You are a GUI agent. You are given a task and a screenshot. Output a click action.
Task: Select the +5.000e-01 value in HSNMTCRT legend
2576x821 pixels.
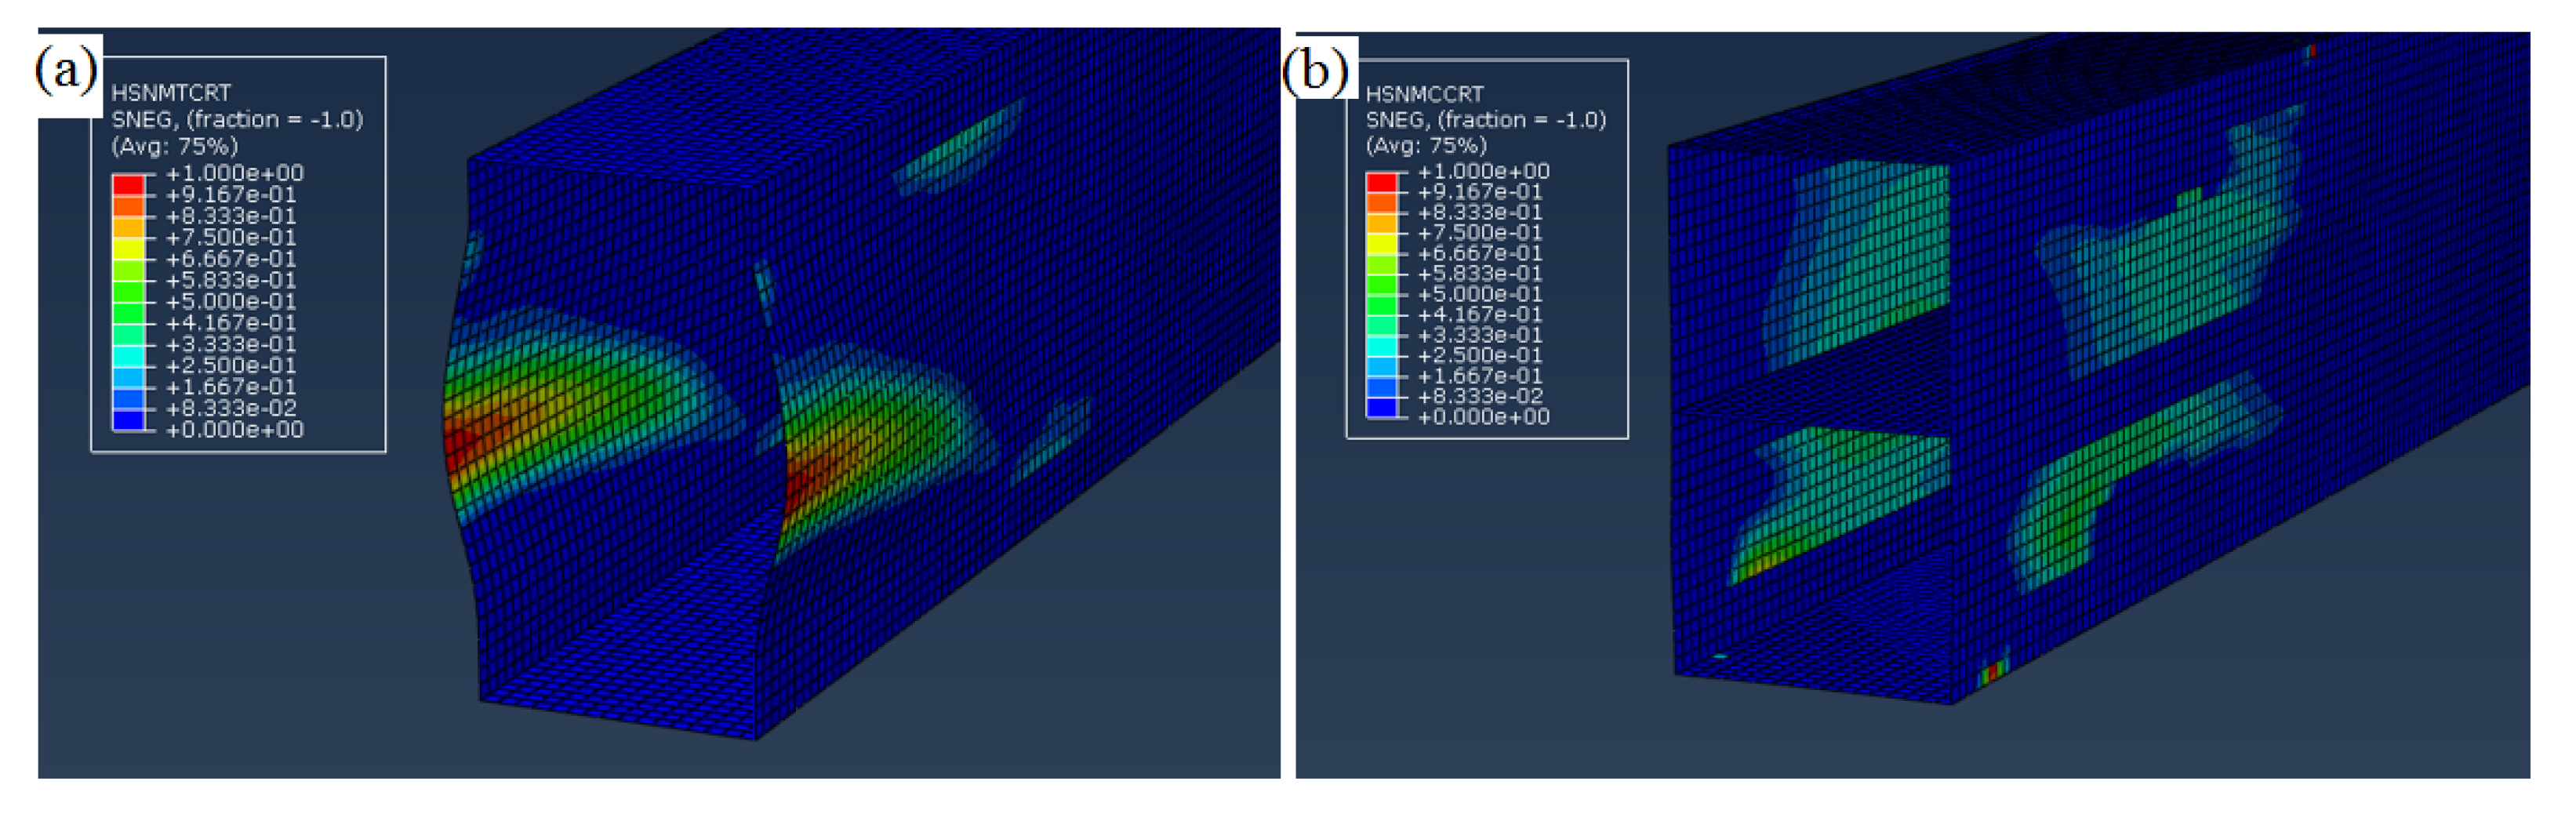pyautogui.click(x=230, y=301)
